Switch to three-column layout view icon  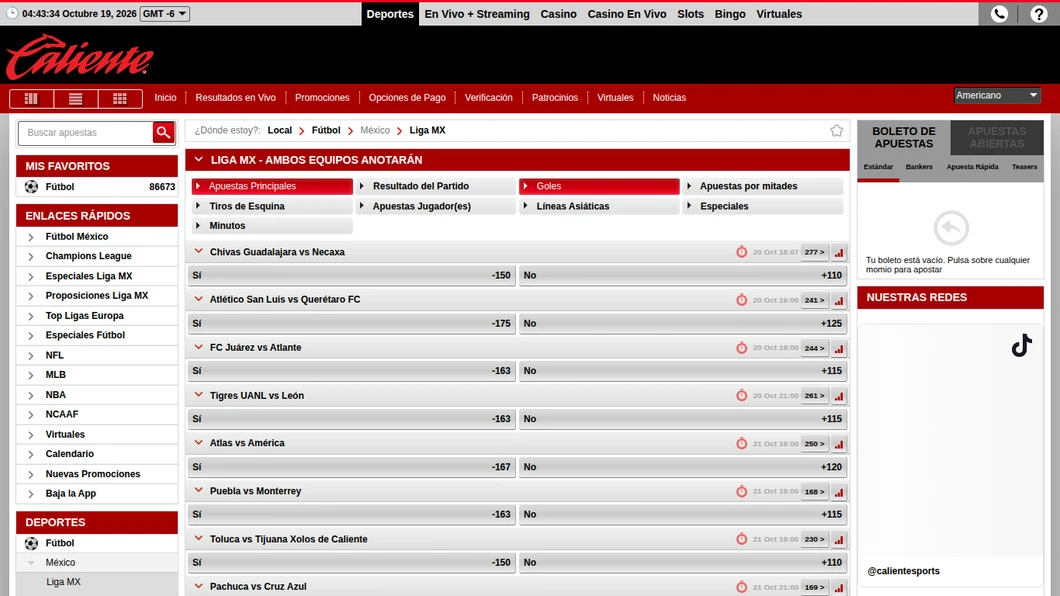point(31,98)
